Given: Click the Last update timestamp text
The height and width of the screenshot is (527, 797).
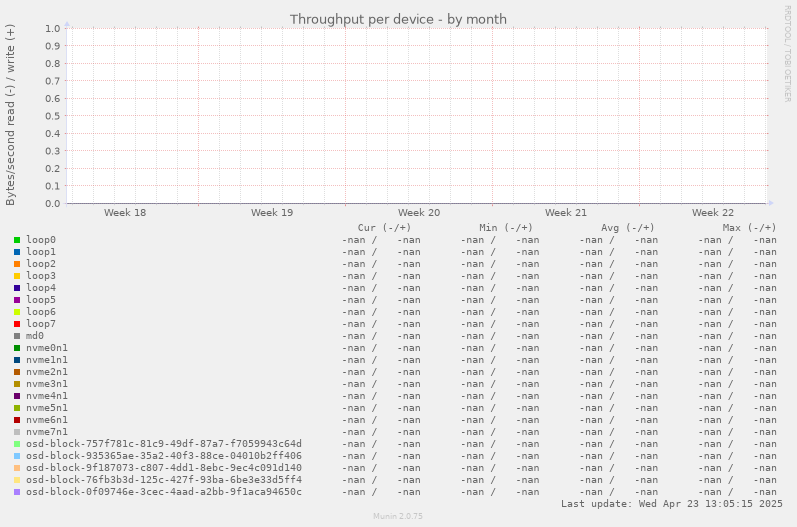Looking at the screenshot, I should point(671,504).
